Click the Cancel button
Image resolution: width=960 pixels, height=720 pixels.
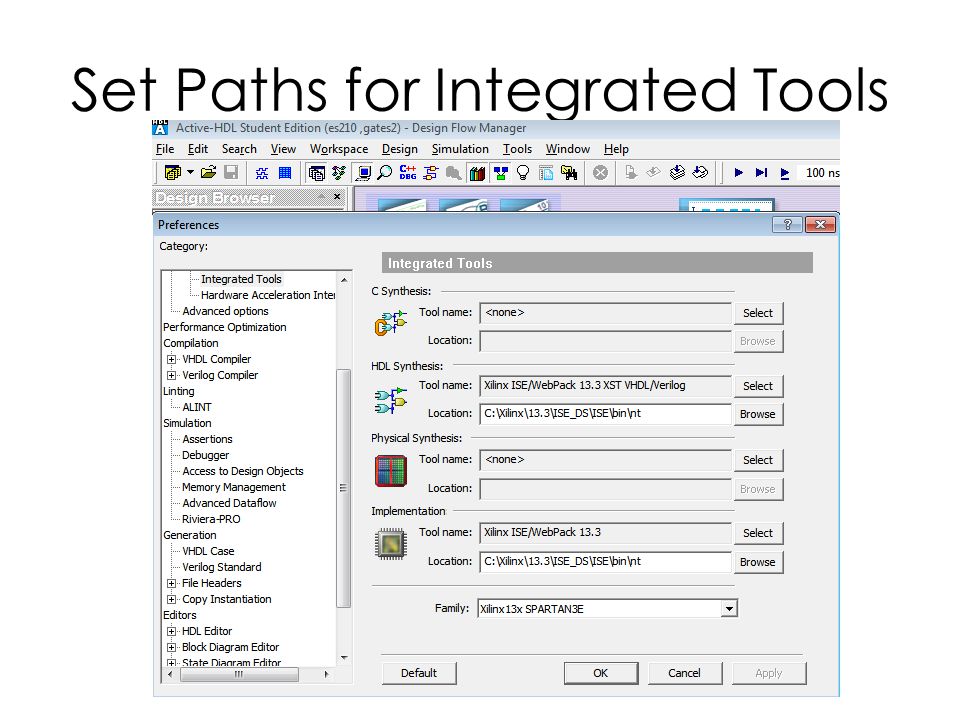[684, 673]
